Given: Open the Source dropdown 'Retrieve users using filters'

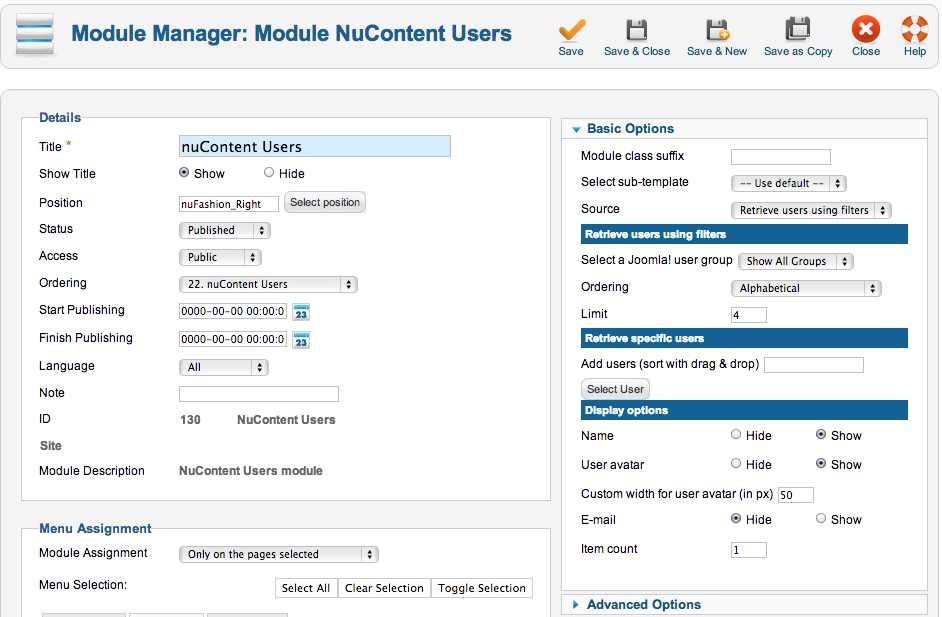Looking at the screenshot, I should click(811, 210).
